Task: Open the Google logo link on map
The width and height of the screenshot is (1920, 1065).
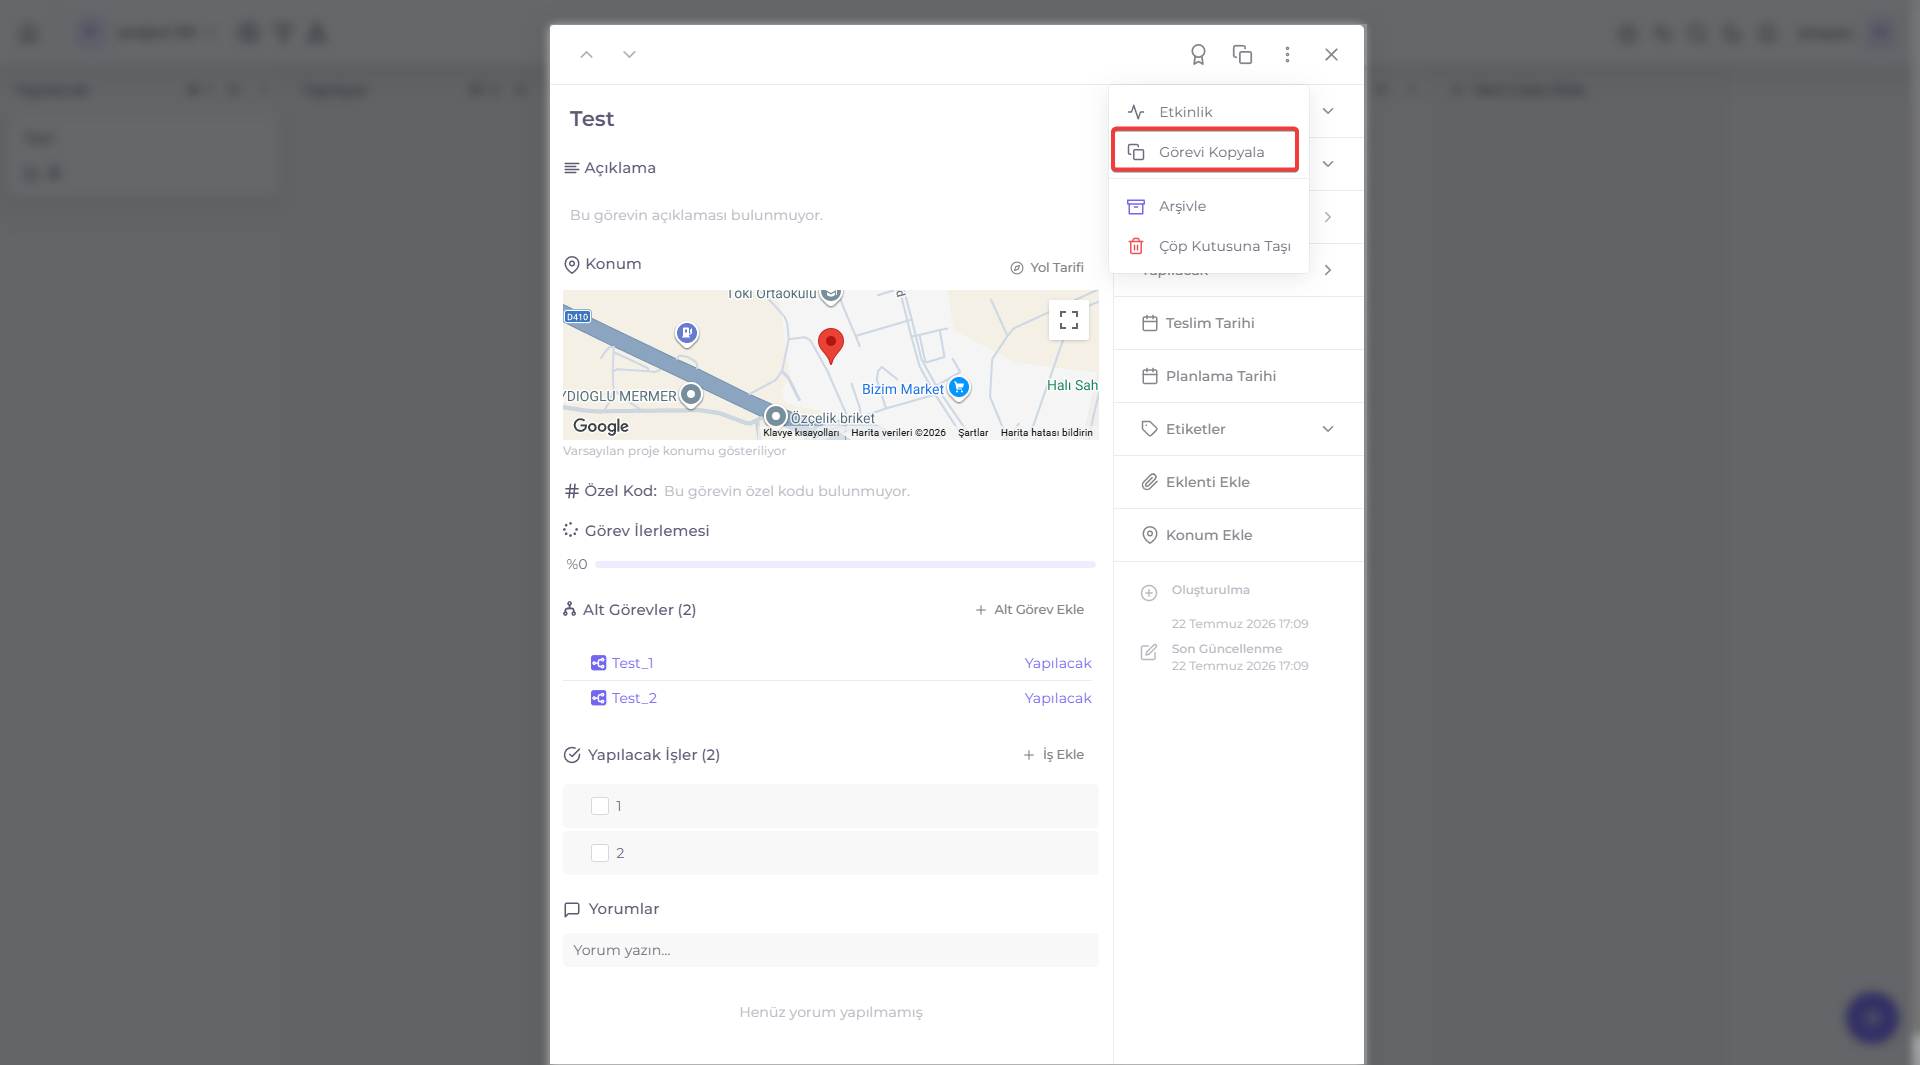Action: coord(601,426)
